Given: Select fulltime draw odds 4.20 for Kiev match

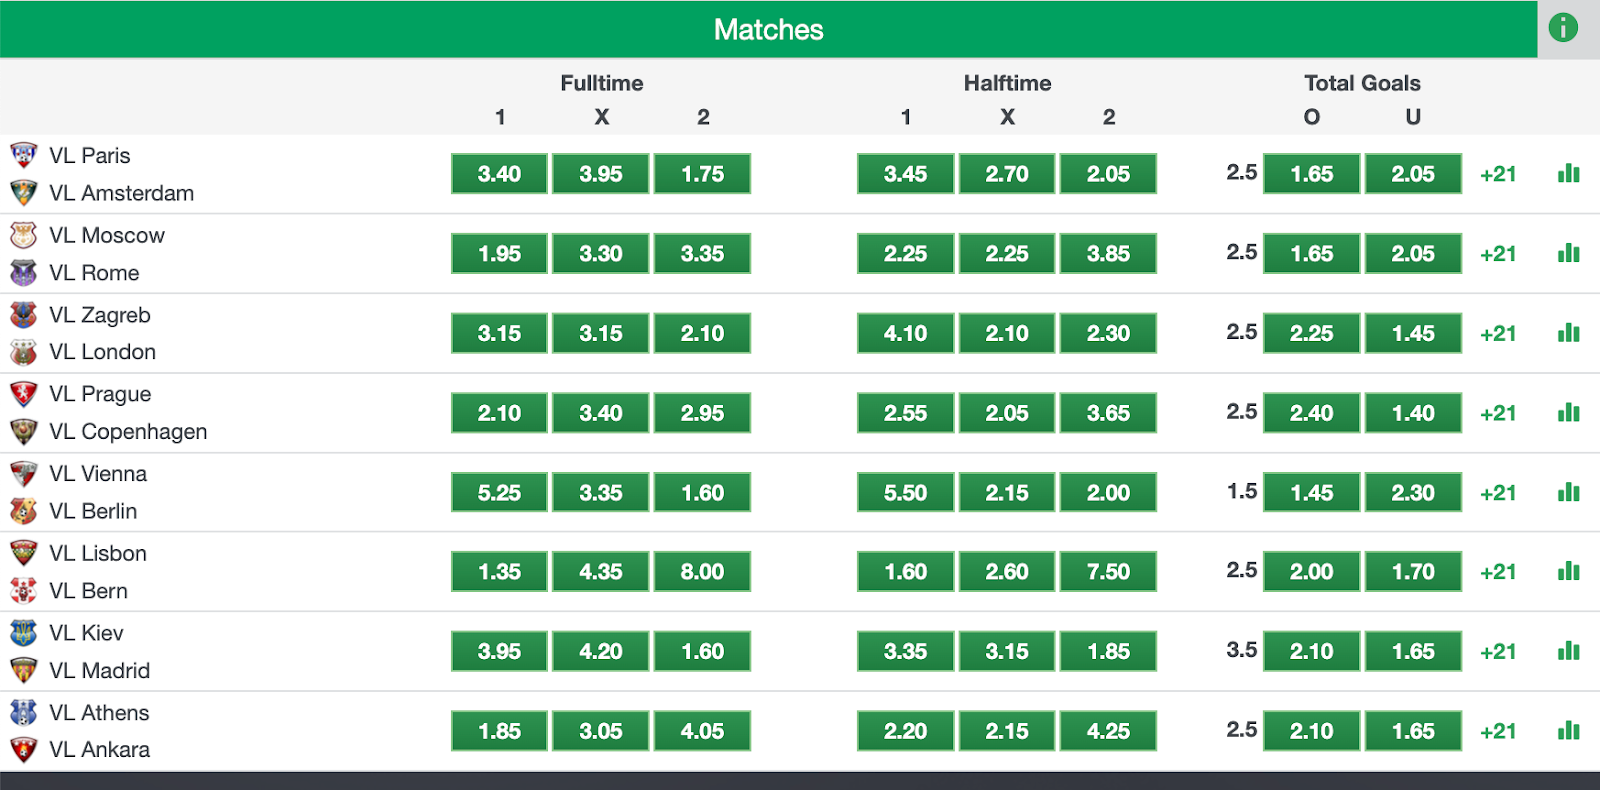Looking at the screenshot, I should click(x=601, y=651).
